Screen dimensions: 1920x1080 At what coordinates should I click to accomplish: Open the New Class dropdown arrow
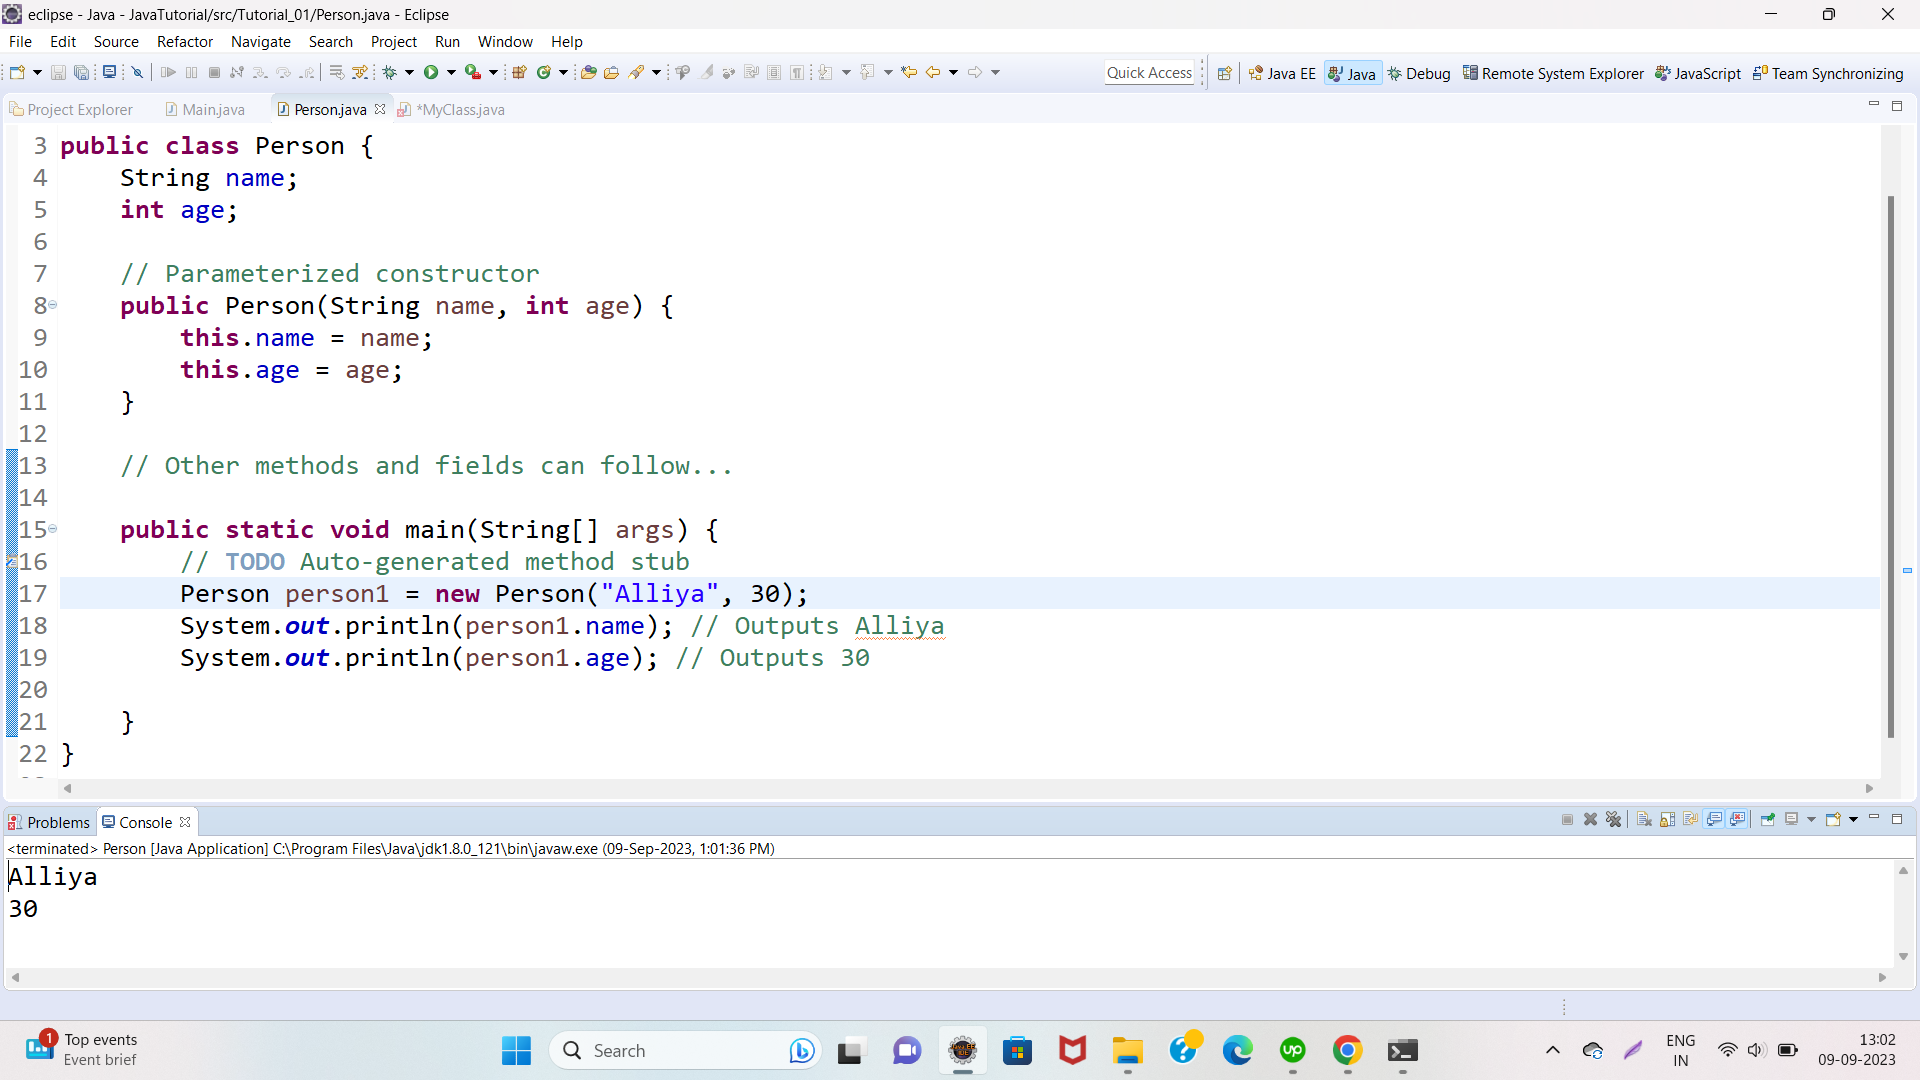click(563, 72)
